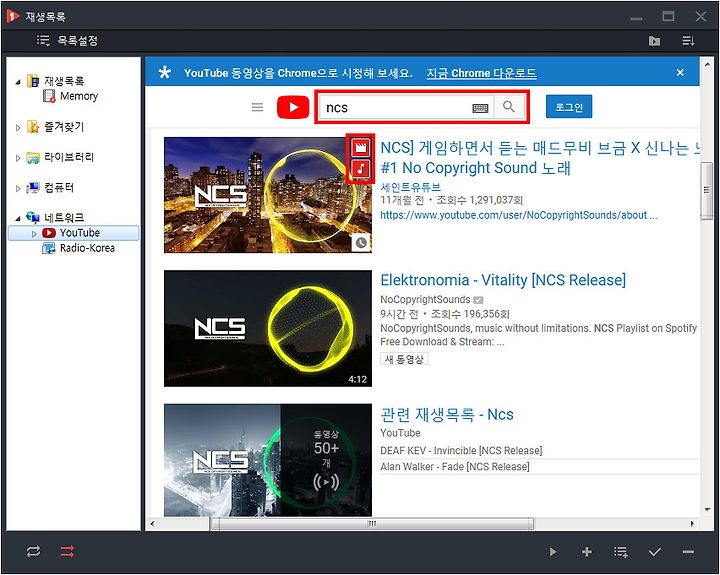Viewport: 720px width, 575px height.
Task: Click the 새 동영상 new video badge
Action: (x=404, y=359)
